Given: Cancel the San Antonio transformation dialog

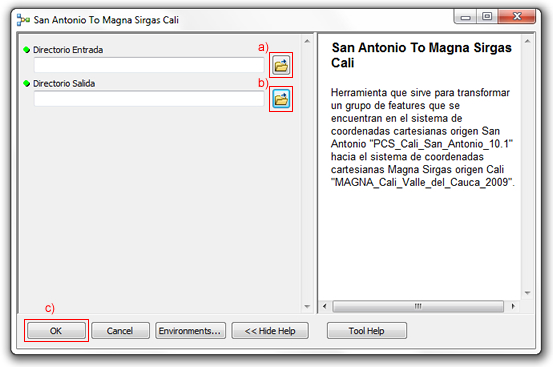Looking at the screenshot, I should (120, 331).
